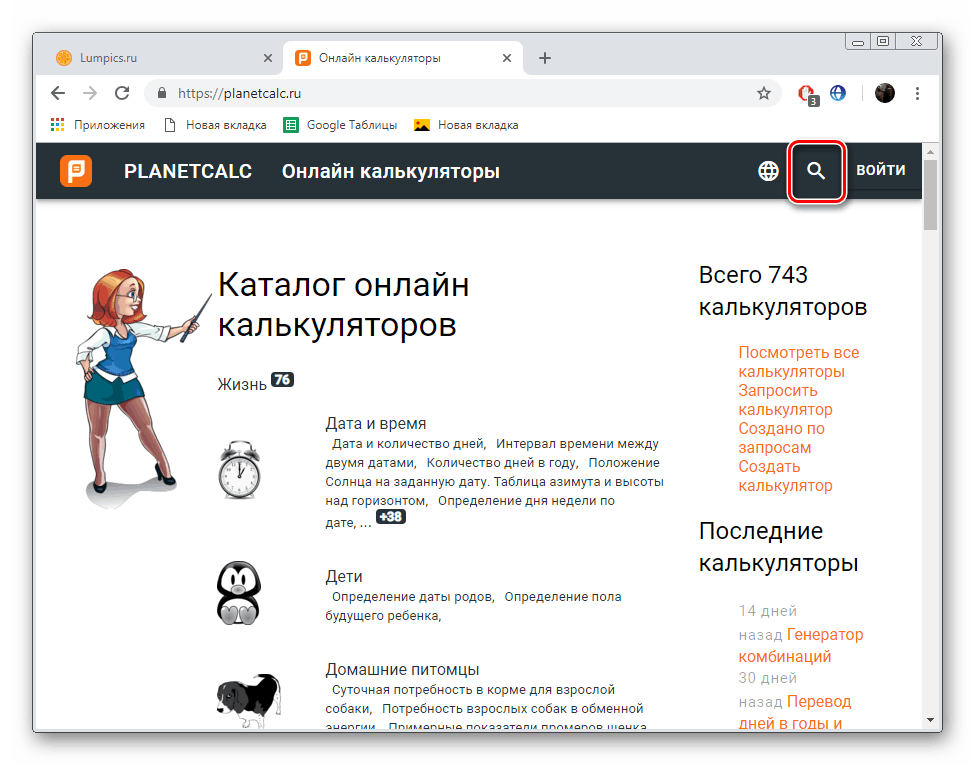The width and height of the screenshot is (975, 765).
Task: Open a new tab with plus button
Action: [545, 58]
